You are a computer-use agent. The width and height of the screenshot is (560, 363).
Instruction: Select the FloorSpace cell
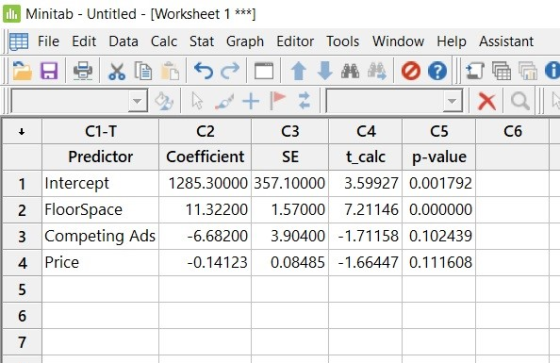pos(100,210)
